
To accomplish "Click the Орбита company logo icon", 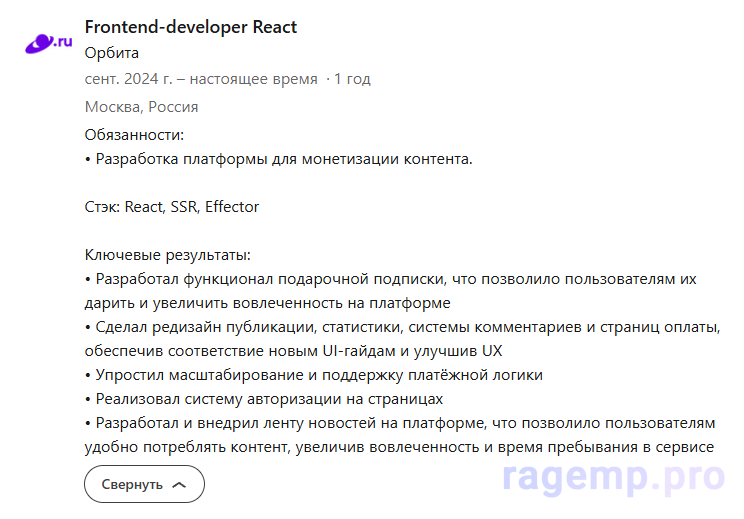I will pyautogui.click(x=49, y=41).
